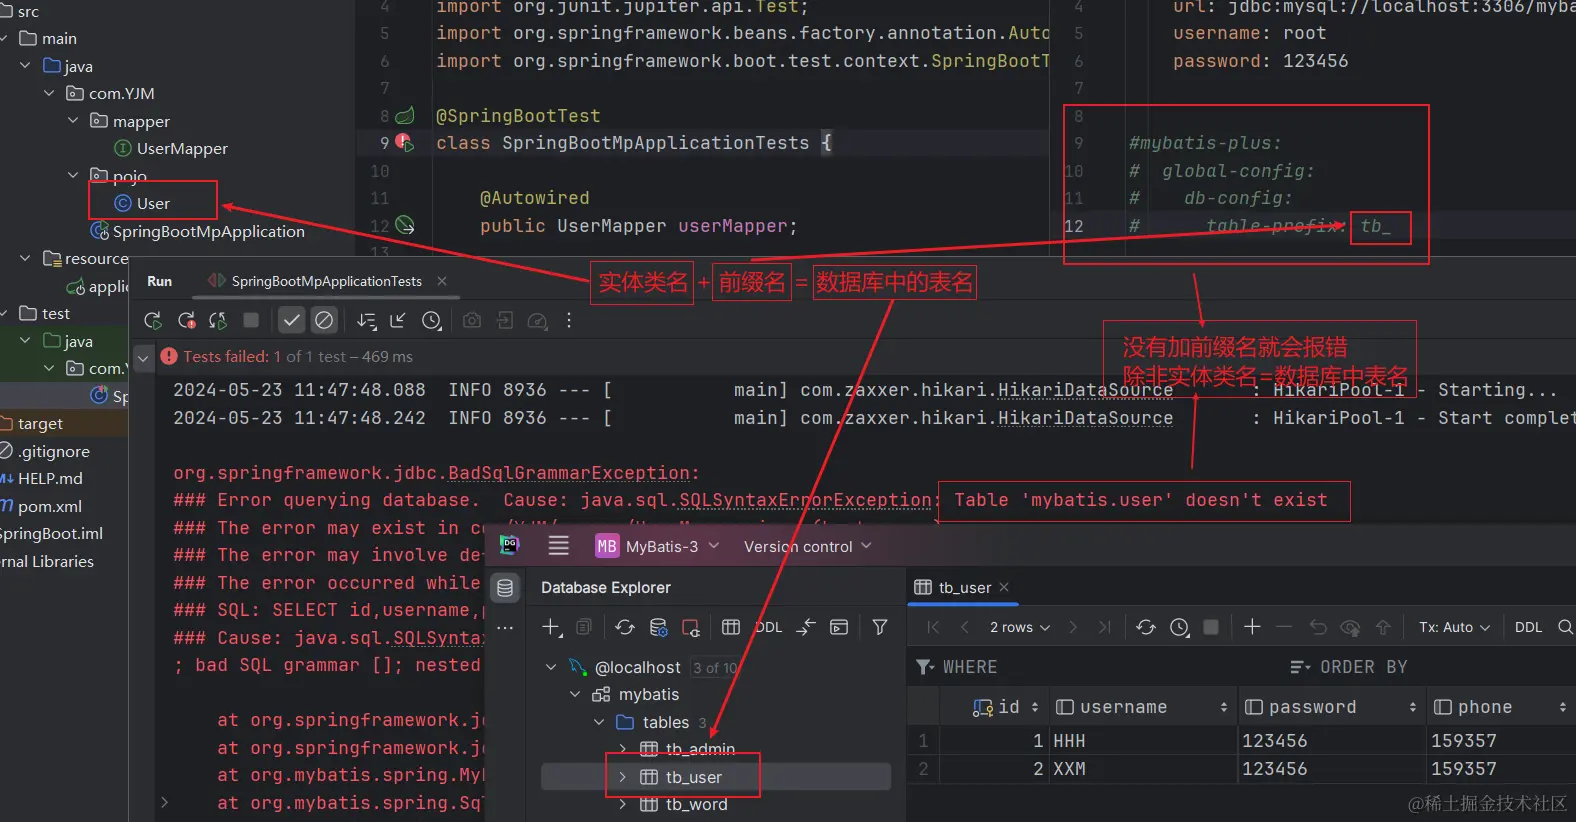The image size is (1576, 822).
Task: Click the disconnect data source icon
Action: [691, 627]
